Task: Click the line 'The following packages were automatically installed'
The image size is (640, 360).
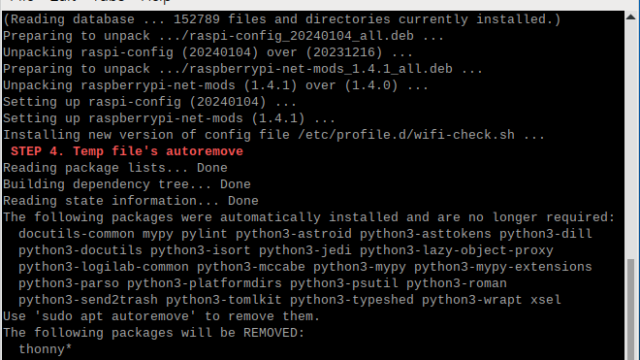Action: (x=309, y=218)
